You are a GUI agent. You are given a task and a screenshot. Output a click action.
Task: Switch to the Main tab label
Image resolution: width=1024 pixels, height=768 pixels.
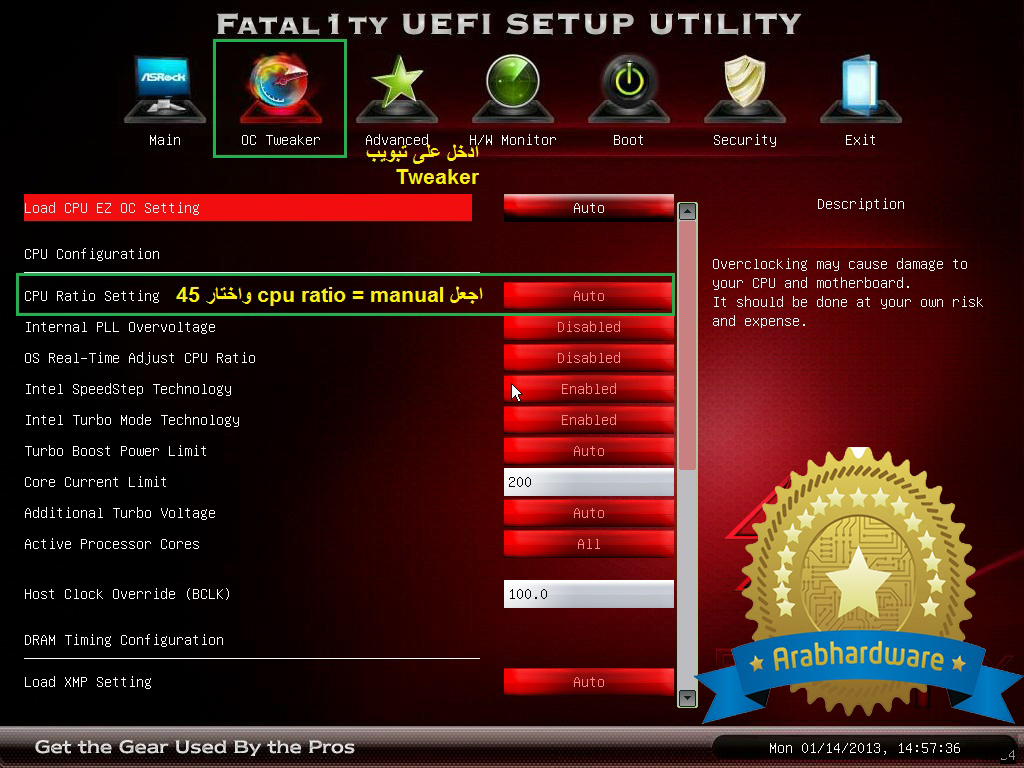(x=165, y=140)
